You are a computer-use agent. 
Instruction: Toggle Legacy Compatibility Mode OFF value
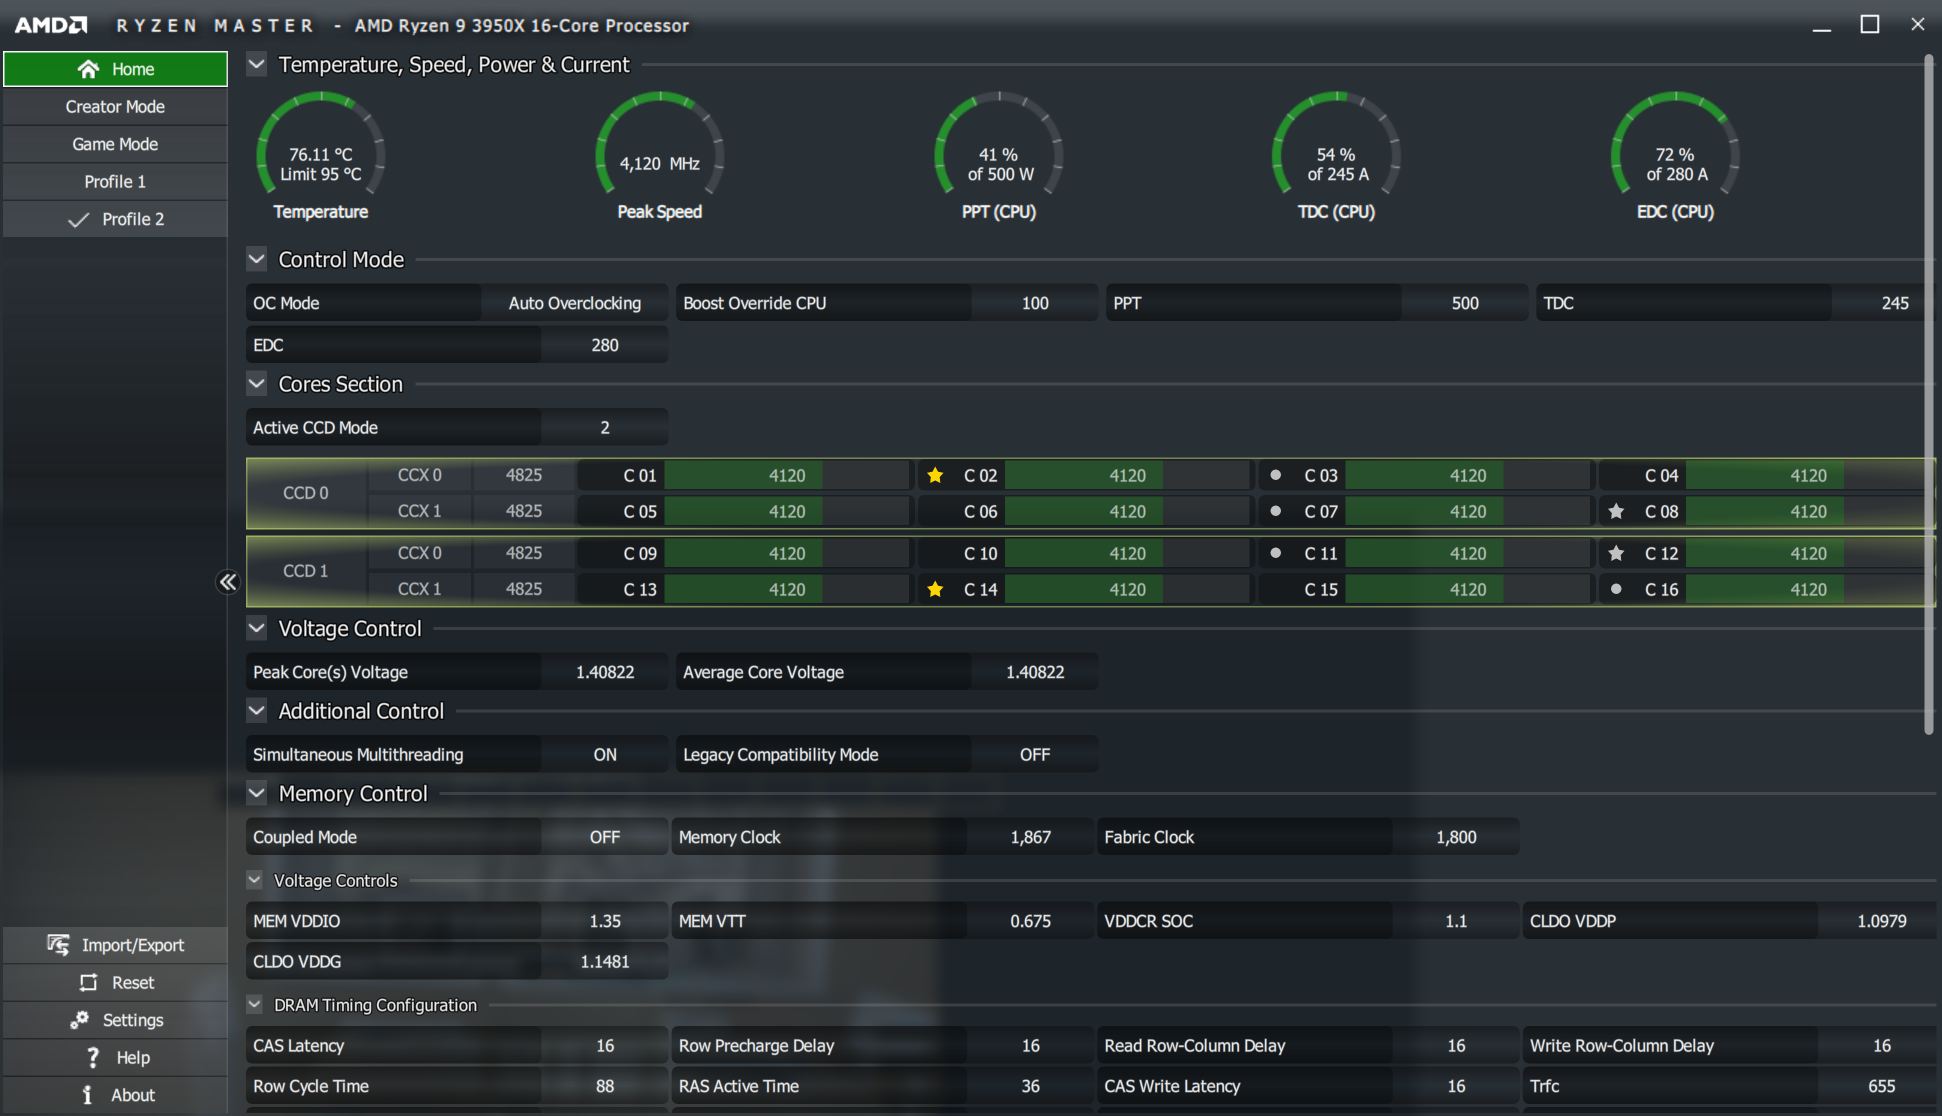pyautogui.click(x=1034, y=755)
